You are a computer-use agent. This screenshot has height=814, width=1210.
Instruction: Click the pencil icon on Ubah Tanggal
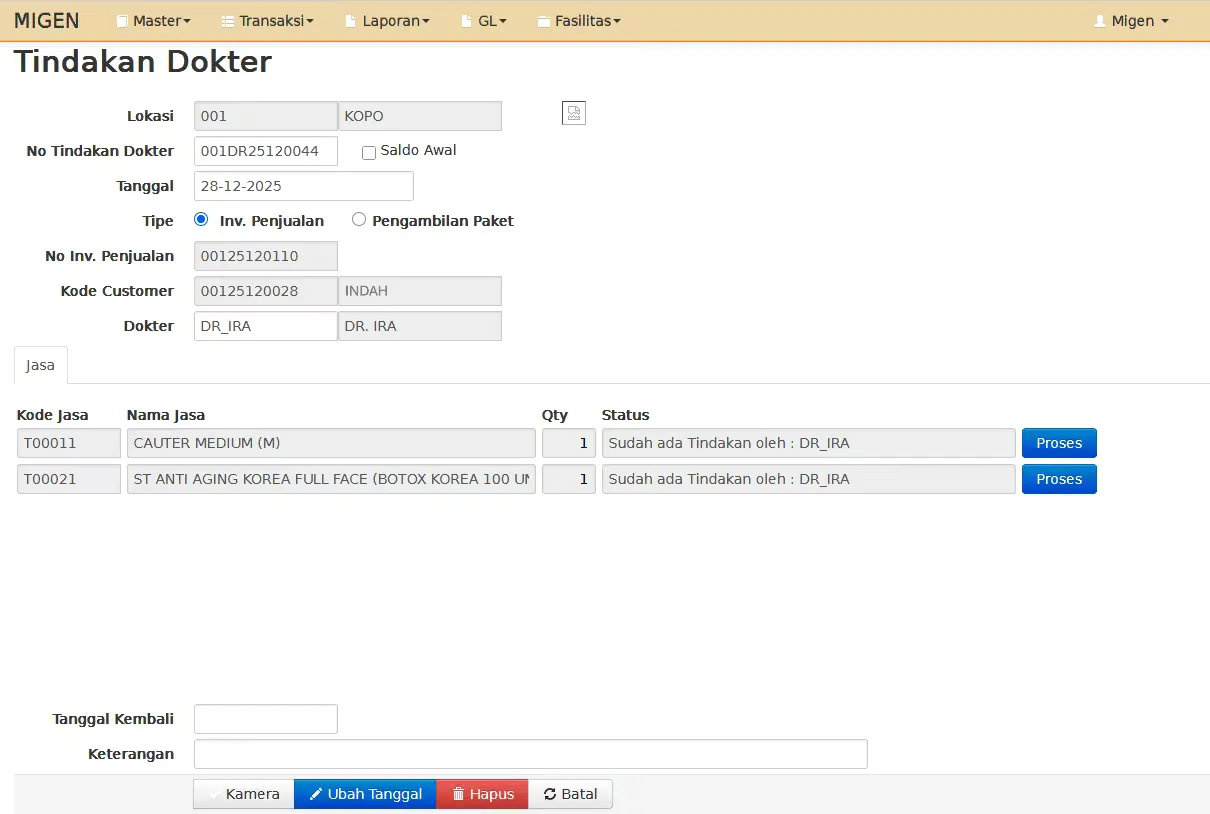[316, 794]
